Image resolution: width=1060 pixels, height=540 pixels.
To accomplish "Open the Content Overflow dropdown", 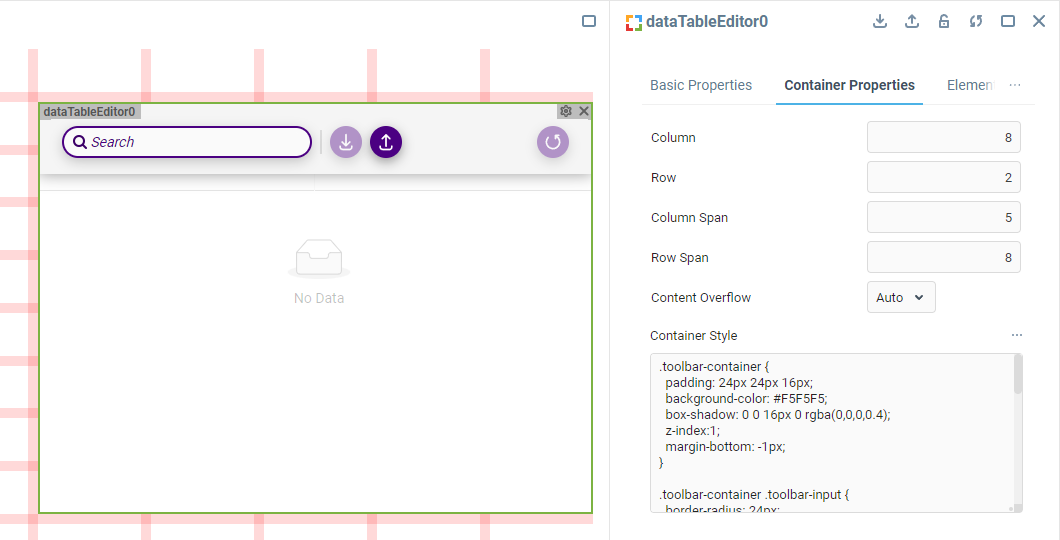I will pyautogui.click(x=901, y=297).
